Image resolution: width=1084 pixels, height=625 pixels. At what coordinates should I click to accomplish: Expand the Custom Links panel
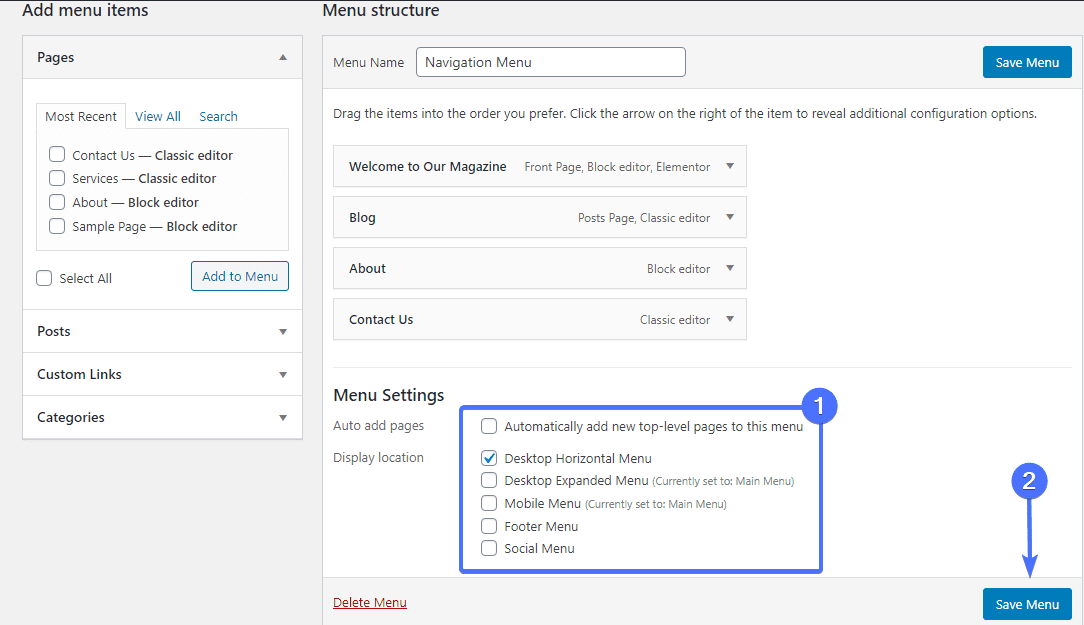[x=283, y=375]
